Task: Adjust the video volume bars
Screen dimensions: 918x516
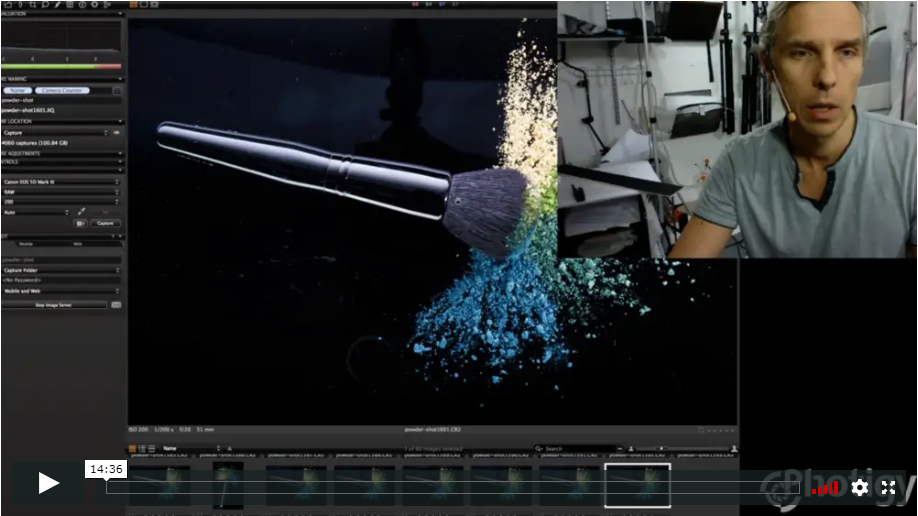Action: point(825,488)
